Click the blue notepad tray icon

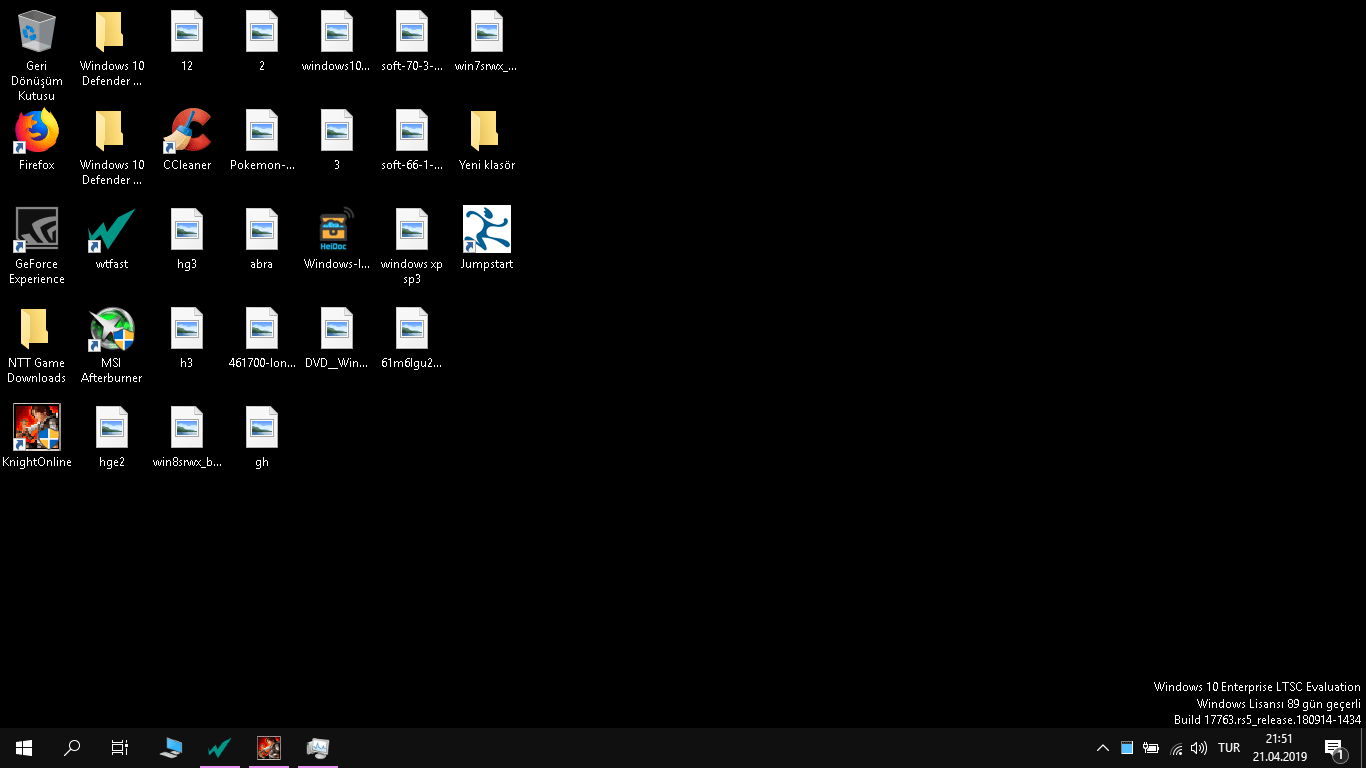click(1127, 748)
